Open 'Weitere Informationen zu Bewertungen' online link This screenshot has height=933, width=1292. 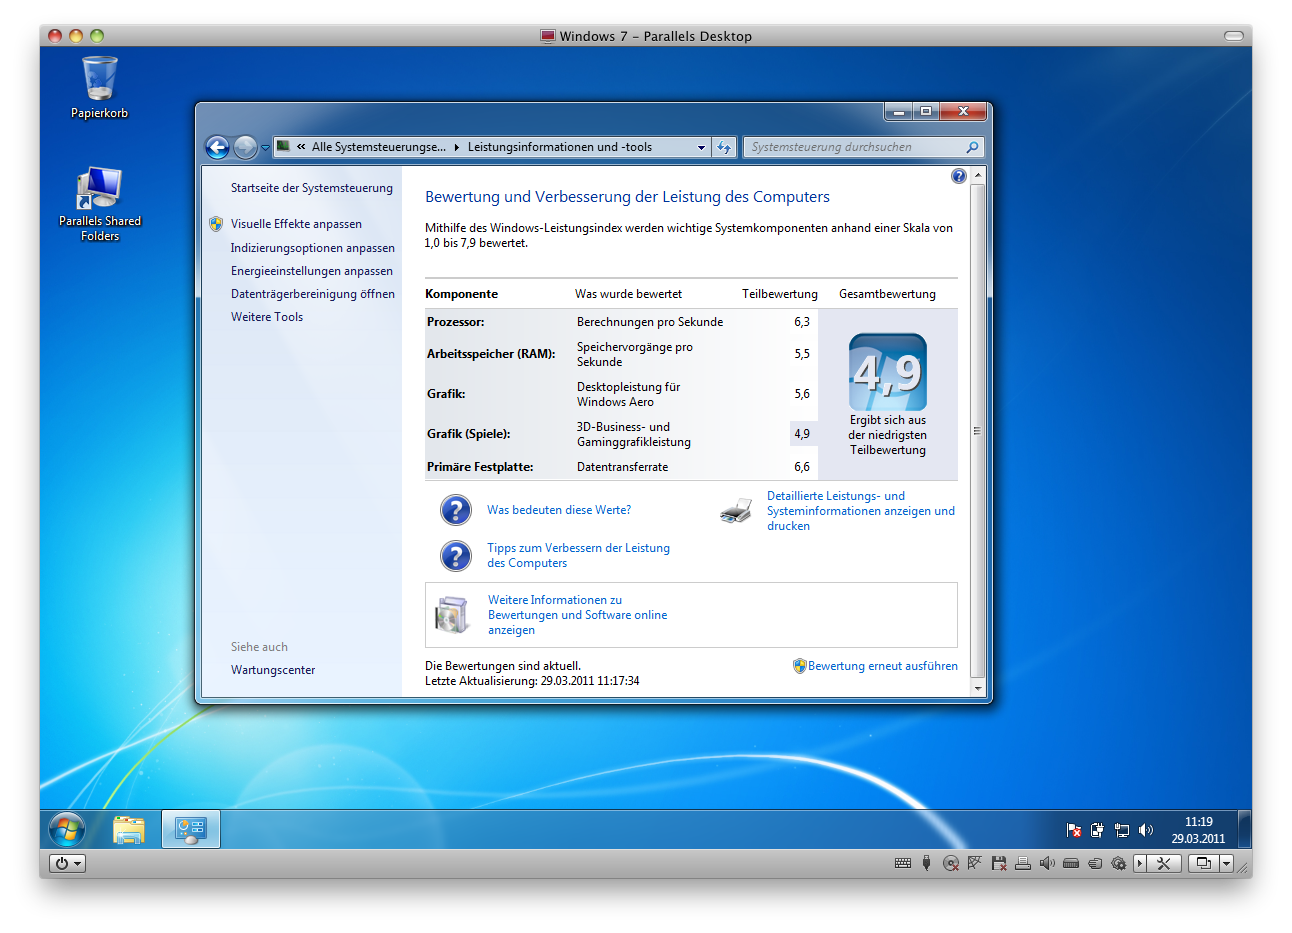coord(577,615)
